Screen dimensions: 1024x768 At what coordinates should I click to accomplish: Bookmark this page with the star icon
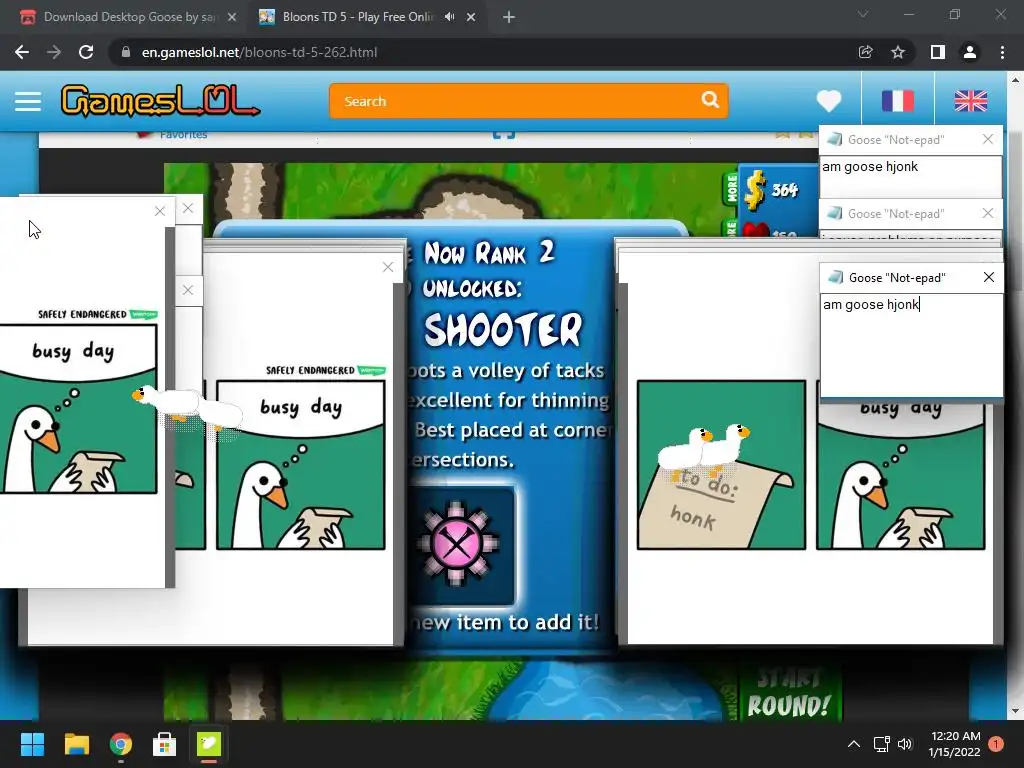coord(898,52)
